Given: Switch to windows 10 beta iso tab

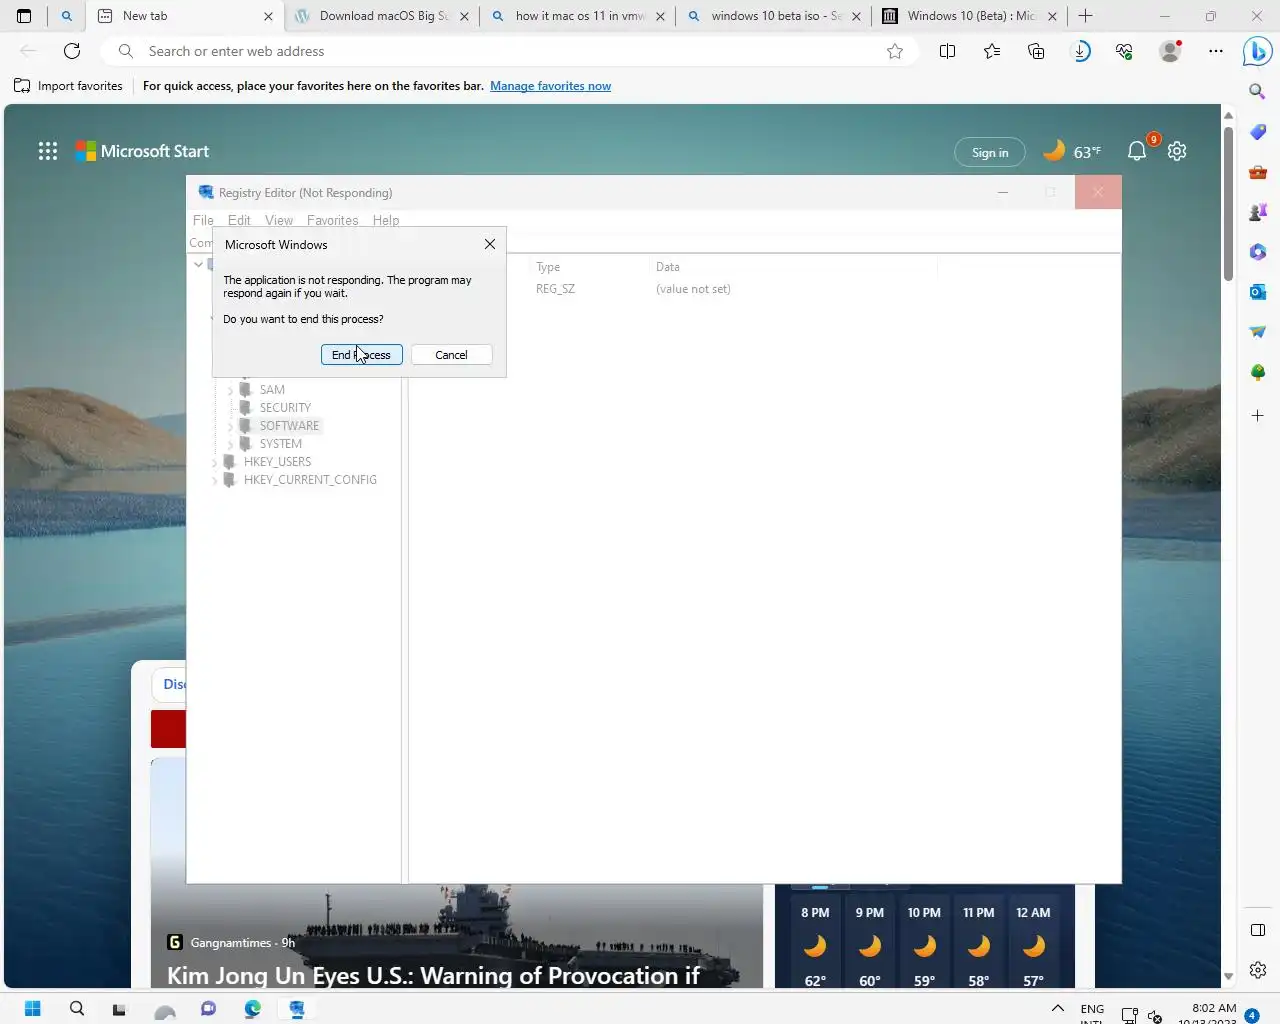Looking at the screenshot, I should [773, 16].
